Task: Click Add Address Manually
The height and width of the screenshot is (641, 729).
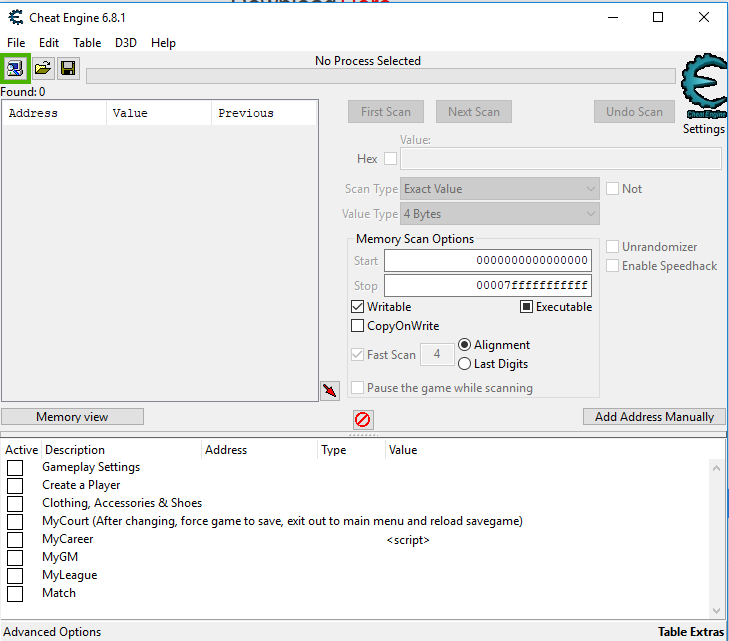Action: pyautogui.click(x=654, y=416)
